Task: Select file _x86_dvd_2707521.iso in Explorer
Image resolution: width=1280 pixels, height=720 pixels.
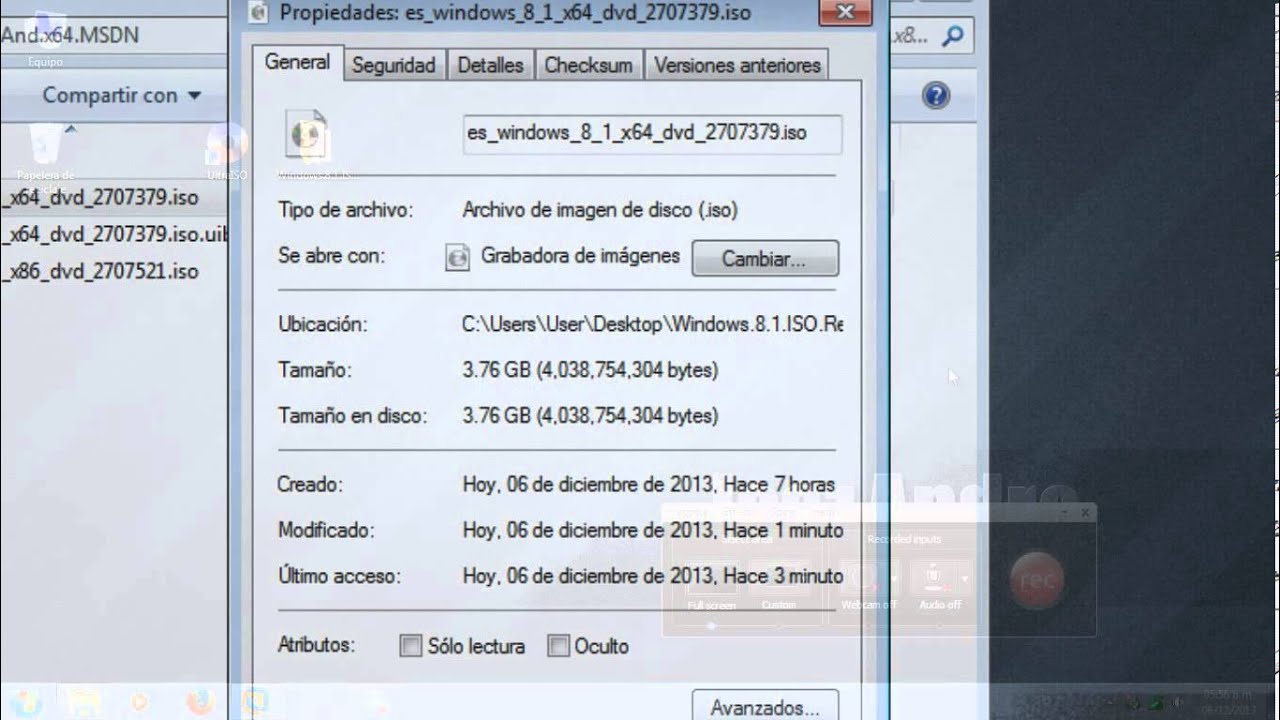Action: tap(101, 271)
